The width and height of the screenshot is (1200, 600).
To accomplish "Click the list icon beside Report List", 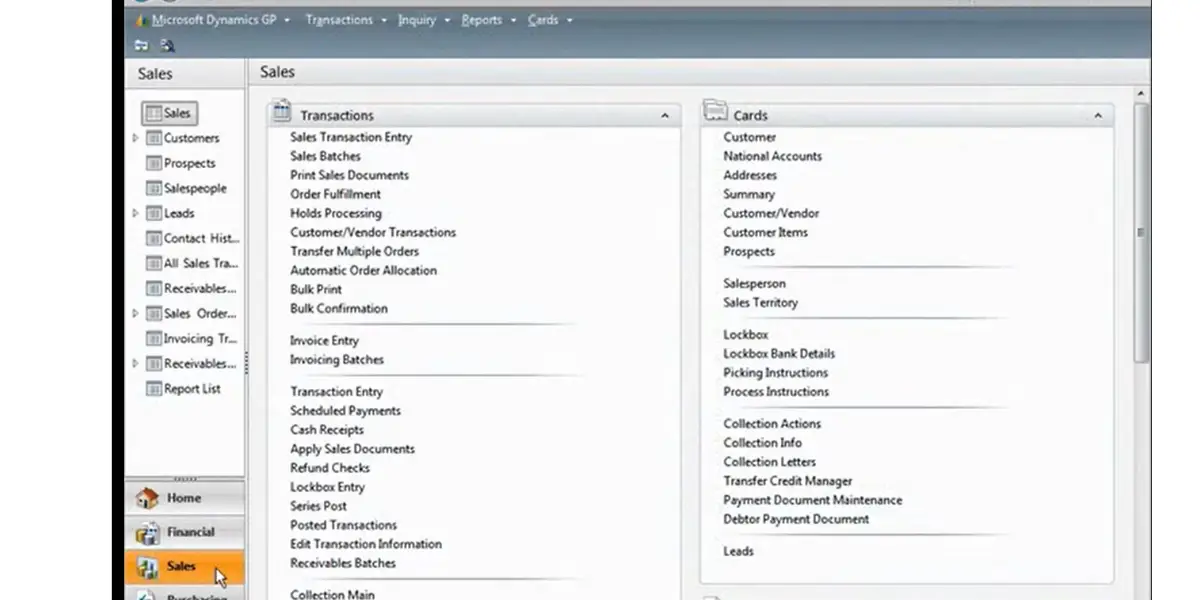I will 154,389.
